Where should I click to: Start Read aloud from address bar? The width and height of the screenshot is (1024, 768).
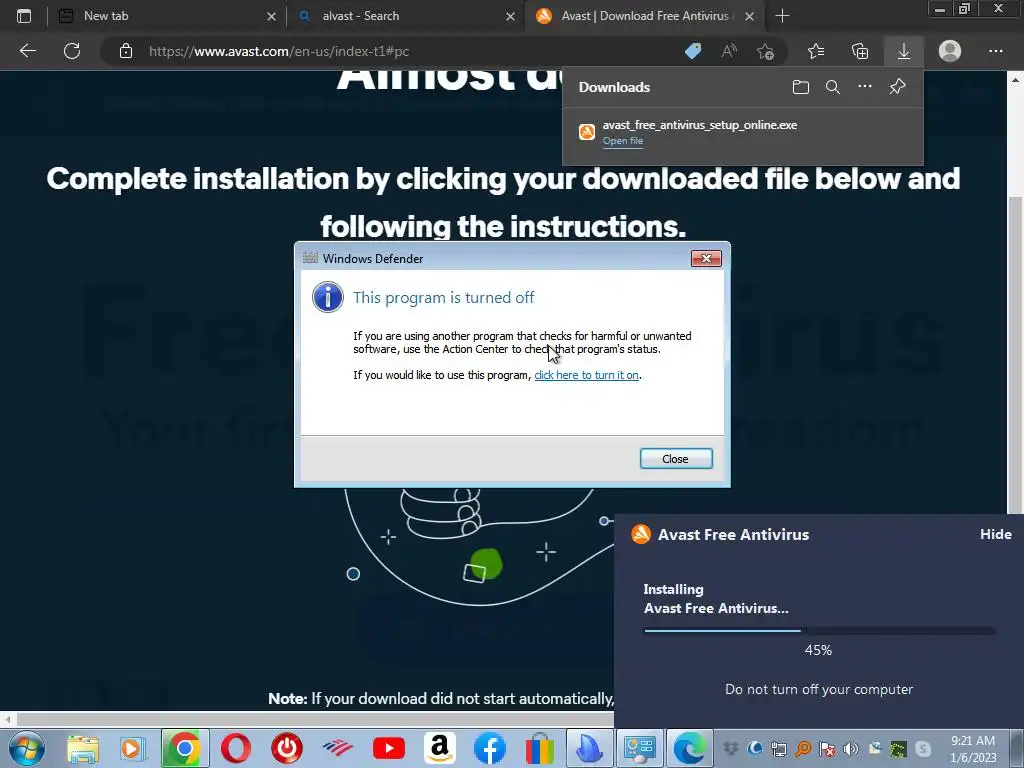729,51
